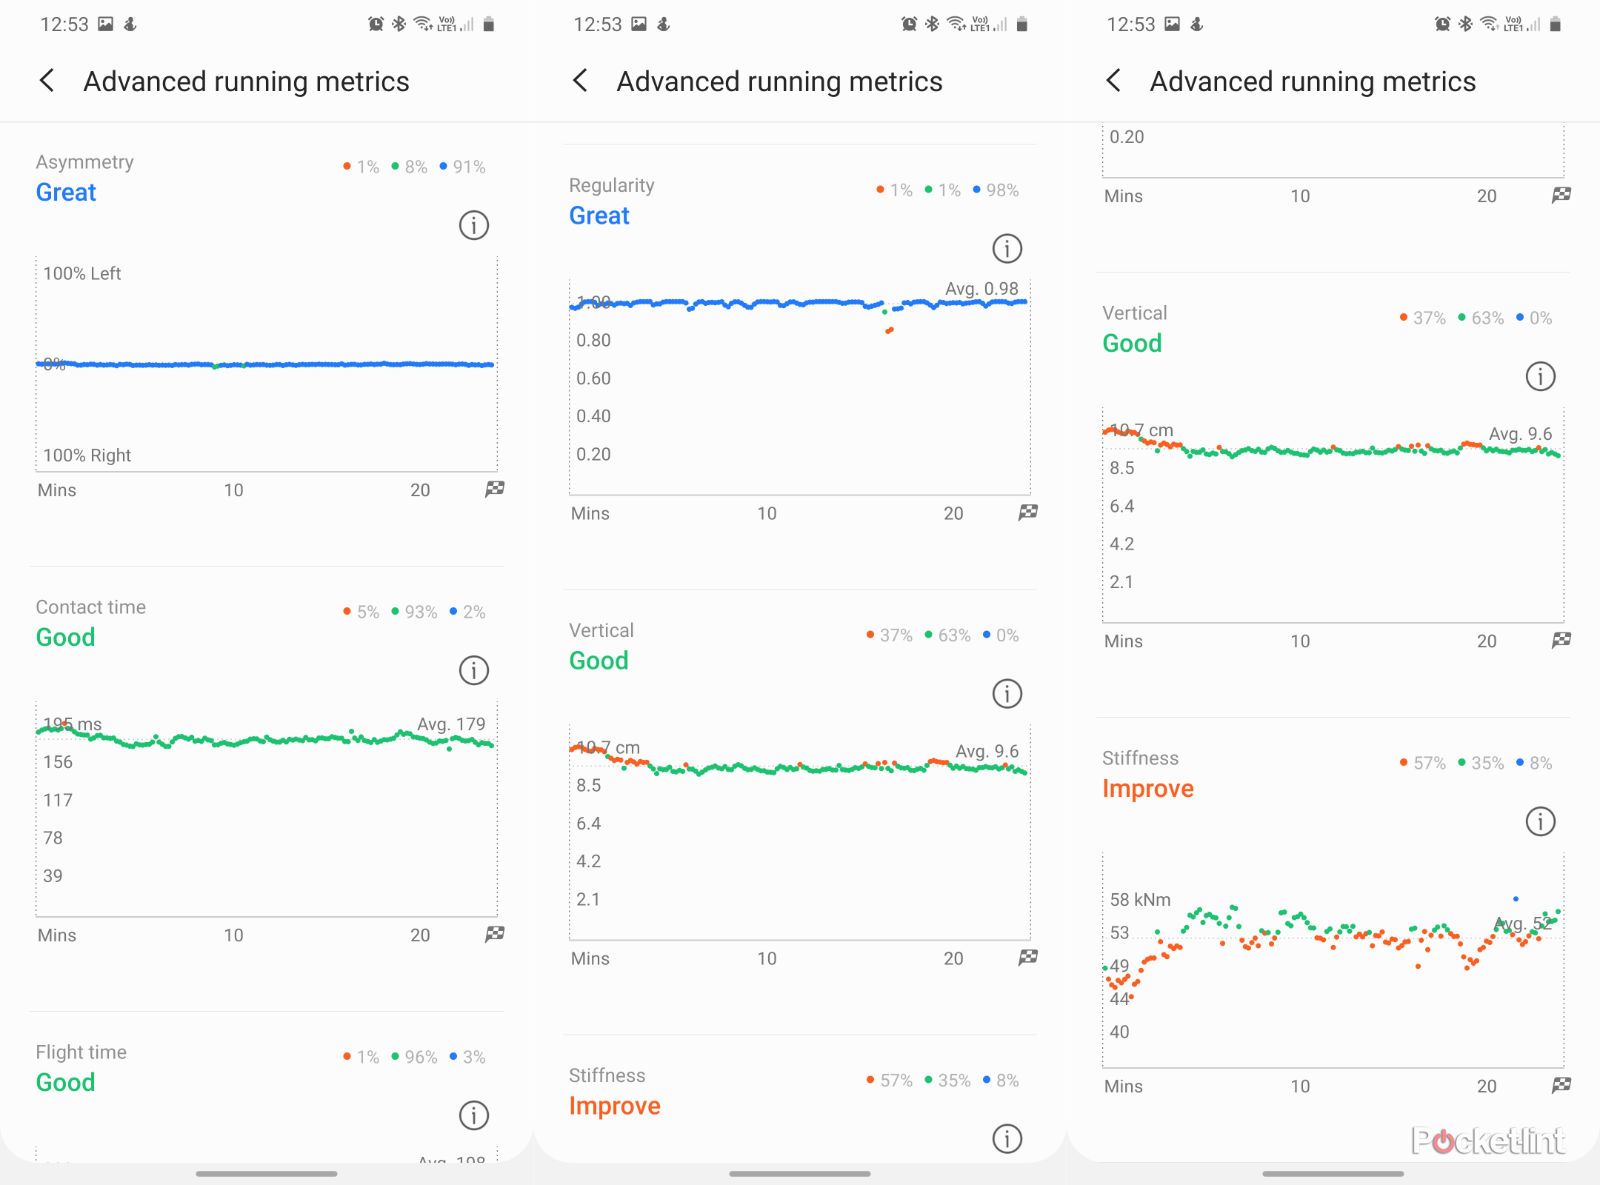The height and width of the screenshot is (1185, 1600).
Task: Go back from the middle phone screen
Action: tap(580, 81)
